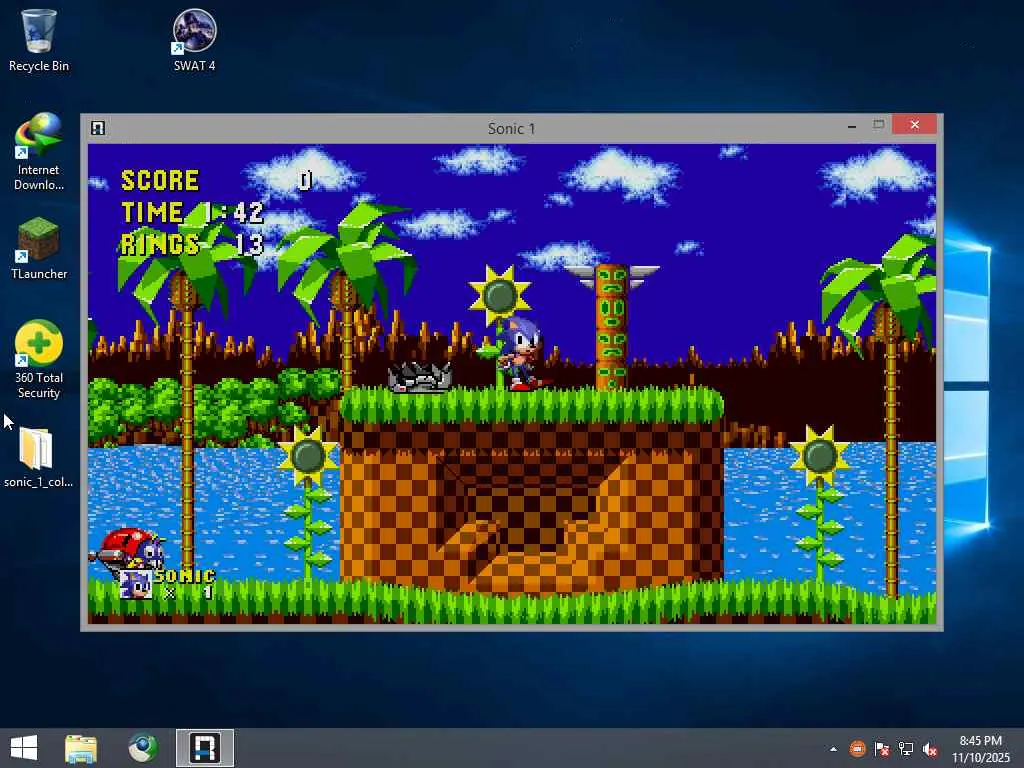Maximize the Sonic 1 window
Screen dimensions: 1024x768
[x=878, y=125]
